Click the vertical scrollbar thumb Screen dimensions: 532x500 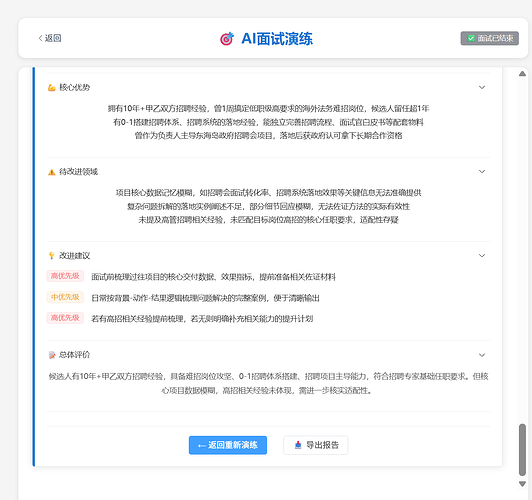point(522,449)
